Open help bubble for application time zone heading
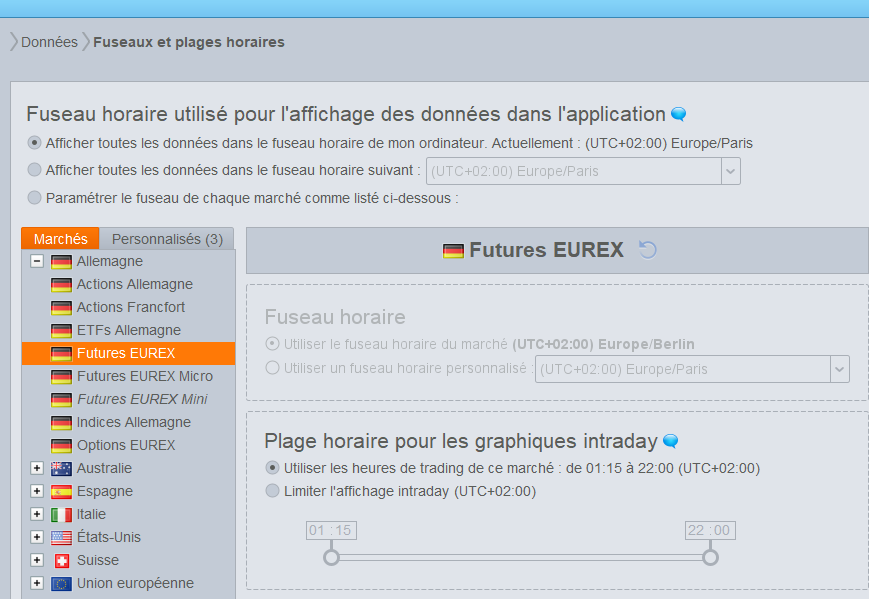Viewport: 869px width, 599px height. 678,114
